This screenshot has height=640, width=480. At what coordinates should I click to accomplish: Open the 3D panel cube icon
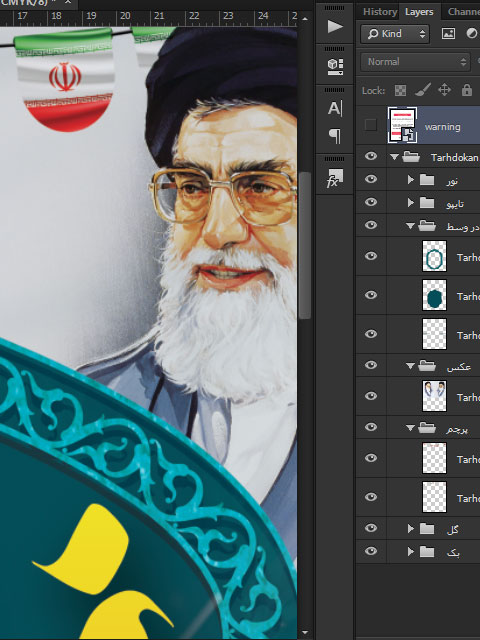click(335, 67)
